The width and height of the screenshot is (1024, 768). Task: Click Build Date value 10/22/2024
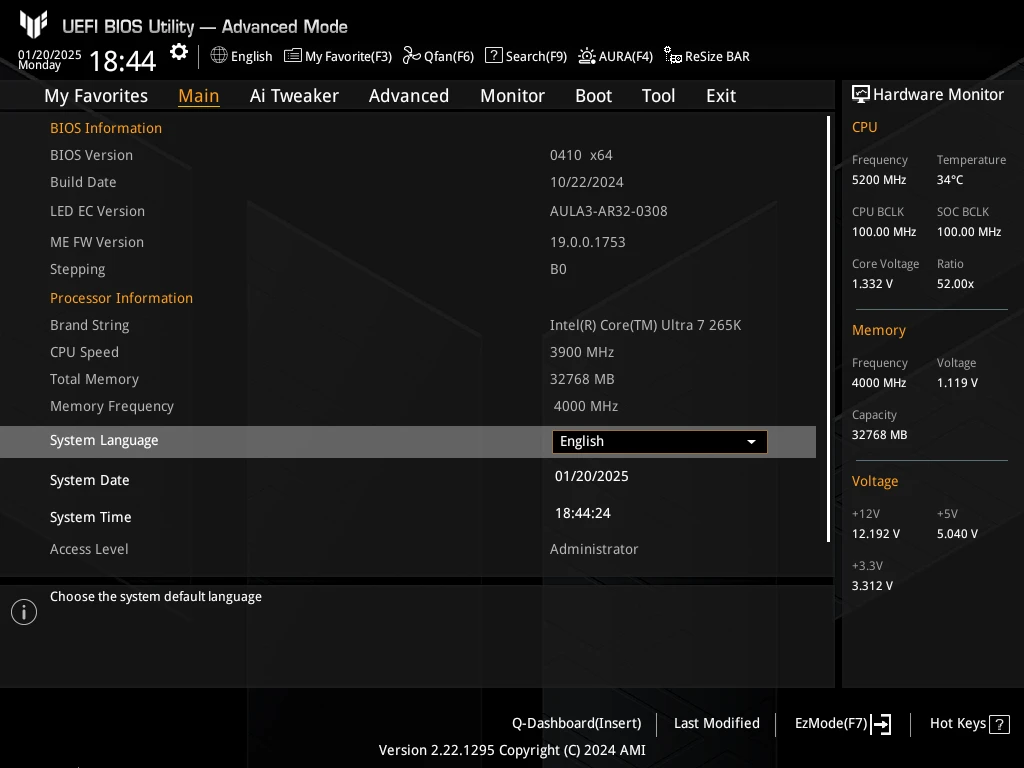point(586,182)
